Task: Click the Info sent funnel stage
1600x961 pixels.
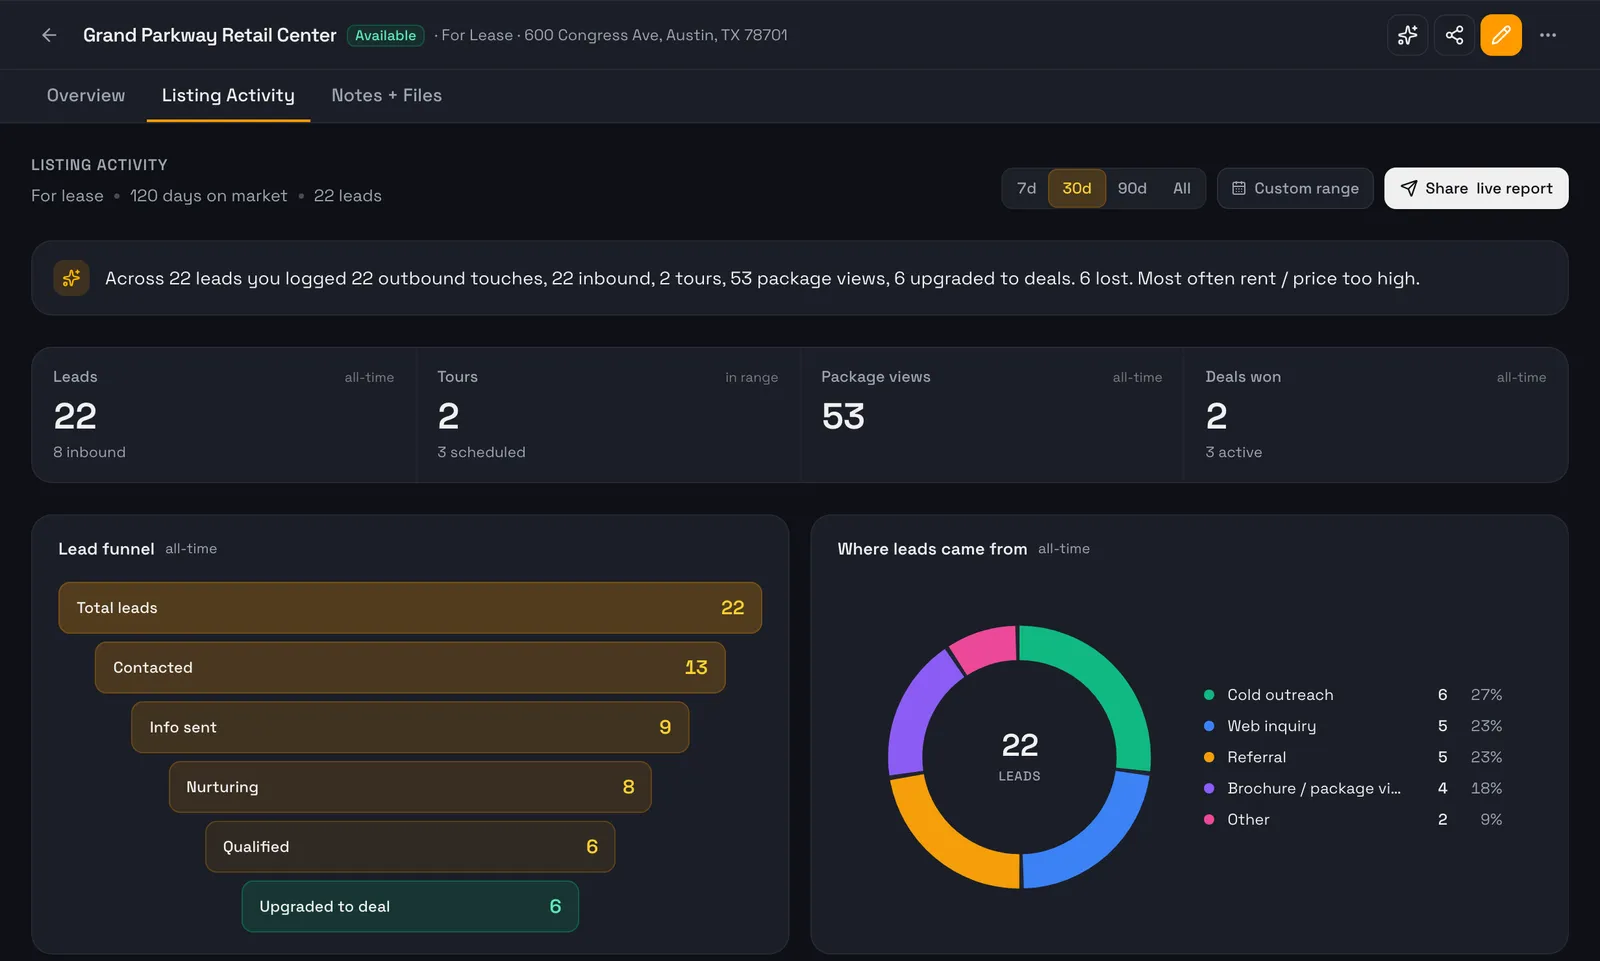Action: coord(410,727)
